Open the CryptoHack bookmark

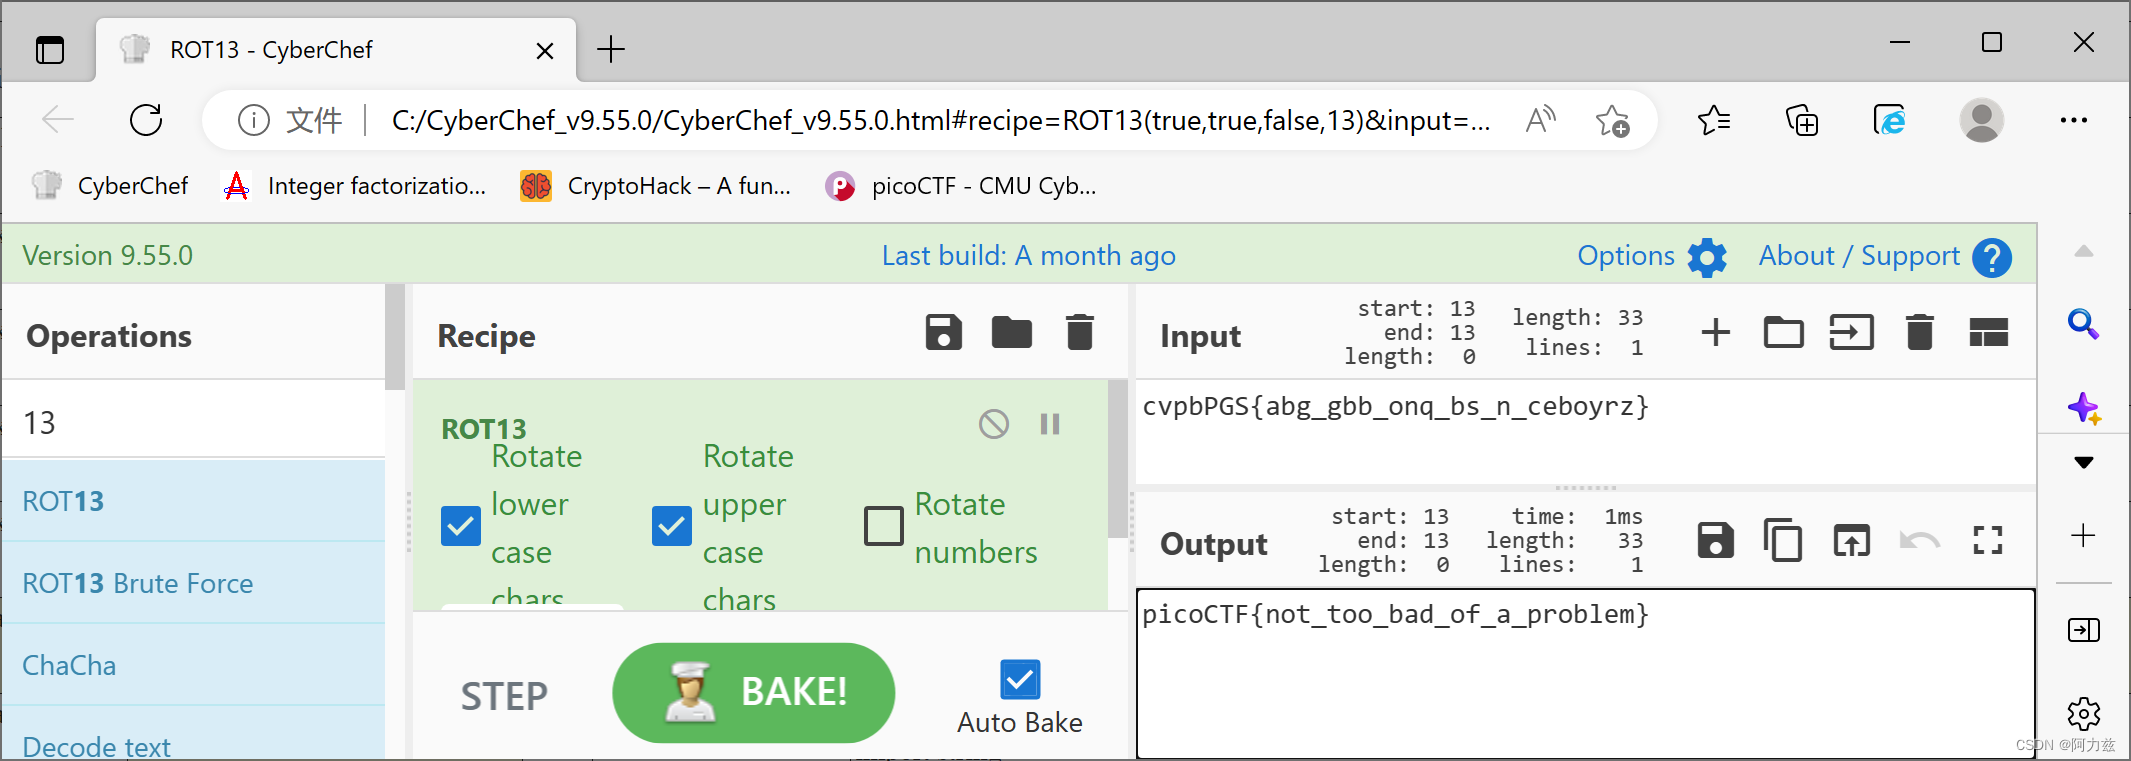tap(656, 186)
